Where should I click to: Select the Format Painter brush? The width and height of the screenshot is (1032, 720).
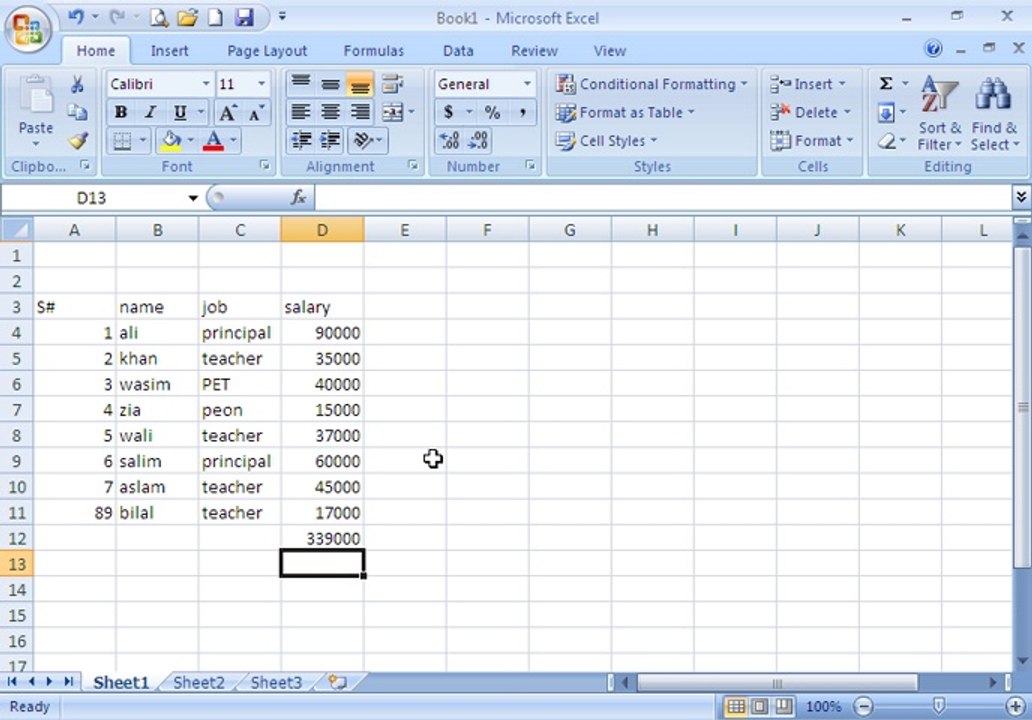point(78,140)
